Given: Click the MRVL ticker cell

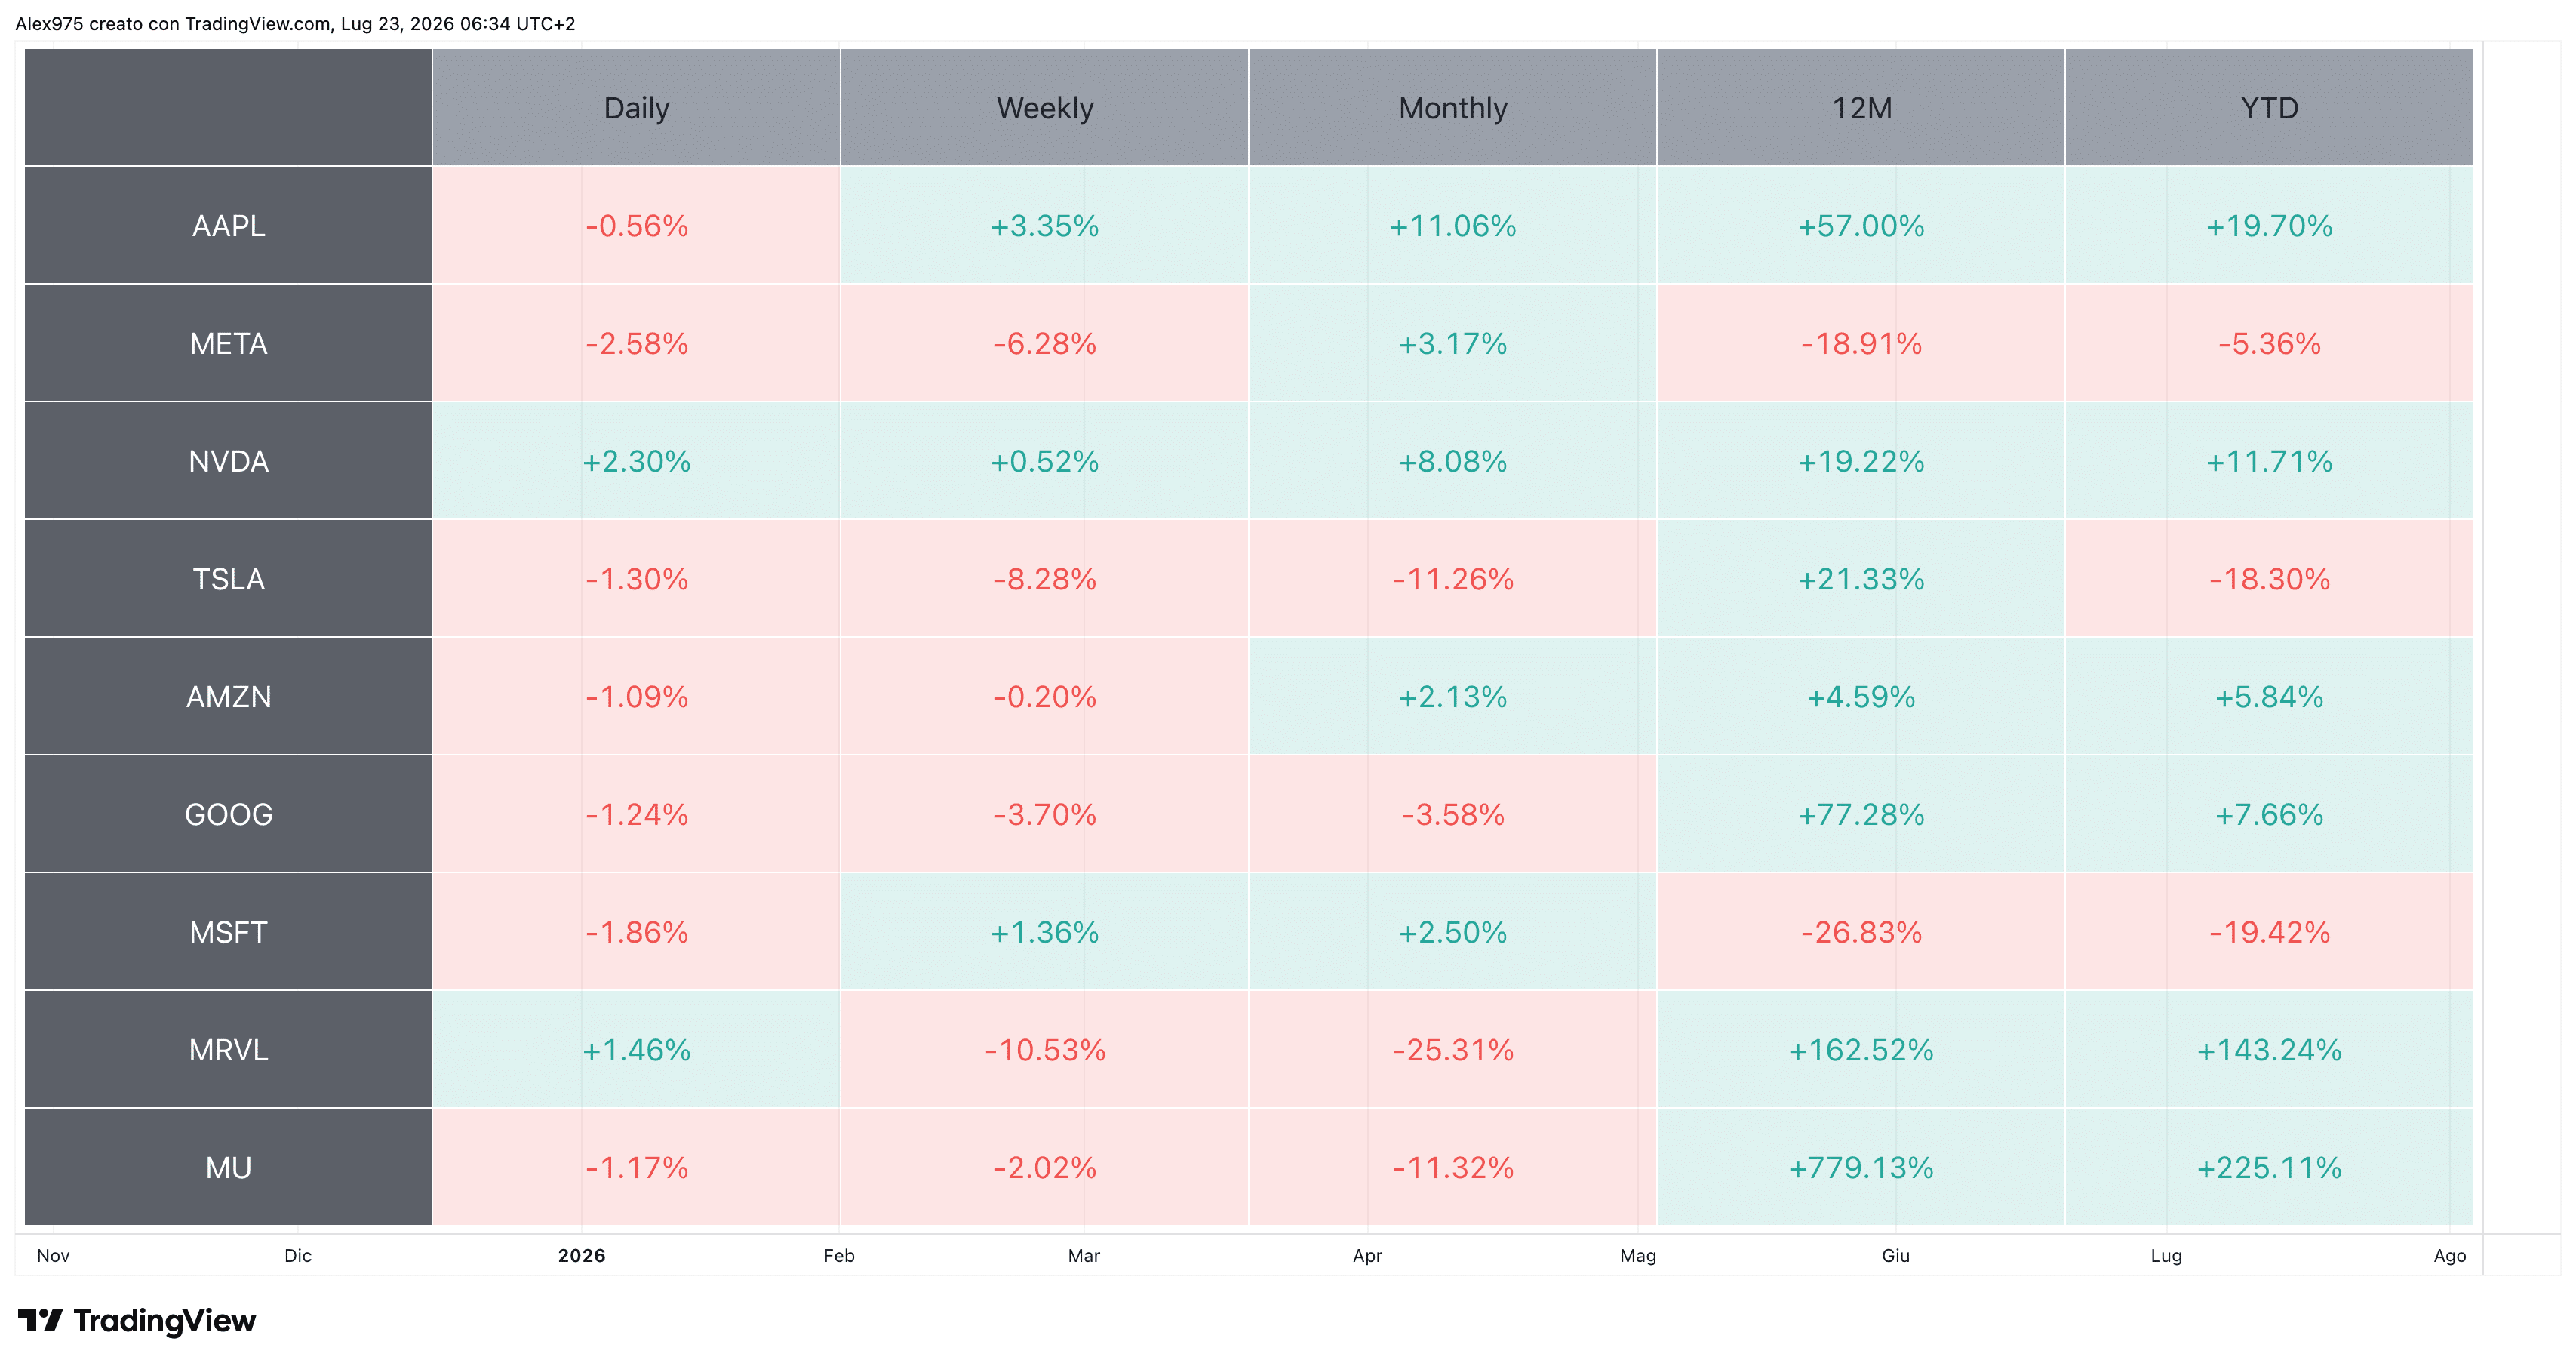Looking at the screenshot, I should click(x=228, y=1049).
